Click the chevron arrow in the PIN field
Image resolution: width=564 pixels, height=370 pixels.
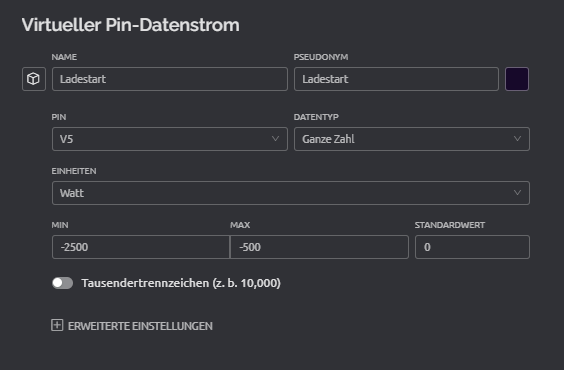[x=275, y=138]
